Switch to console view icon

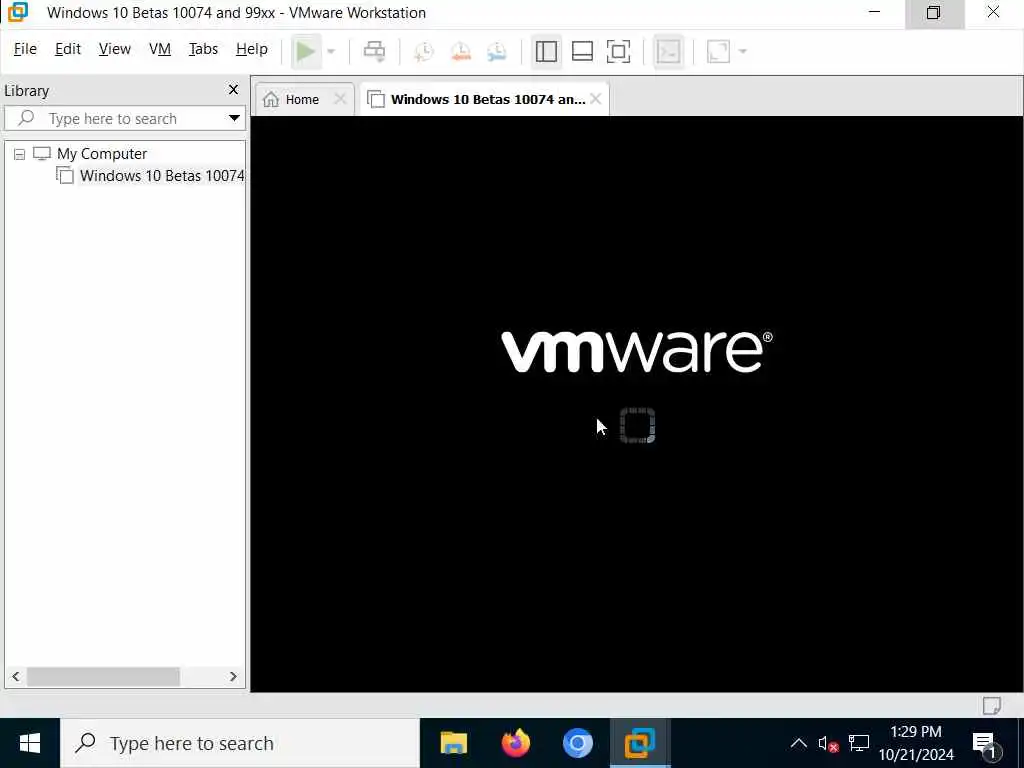click(668, 52)
